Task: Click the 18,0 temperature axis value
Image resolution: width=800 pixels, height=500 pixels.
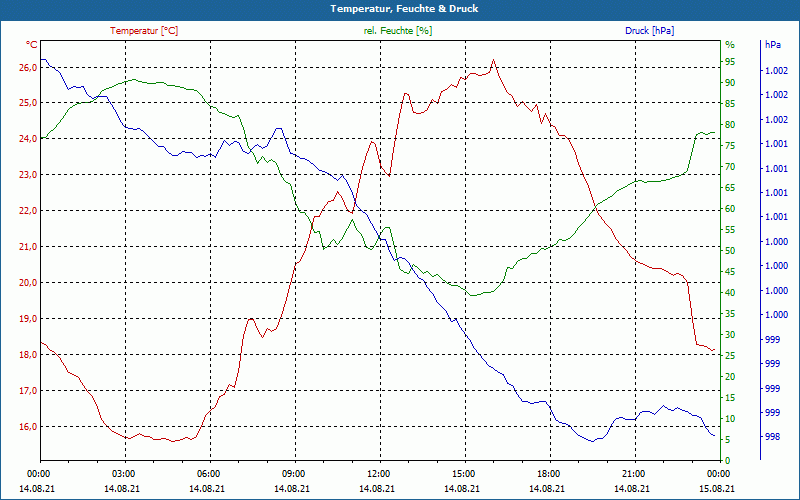Action: coord(28,355)
